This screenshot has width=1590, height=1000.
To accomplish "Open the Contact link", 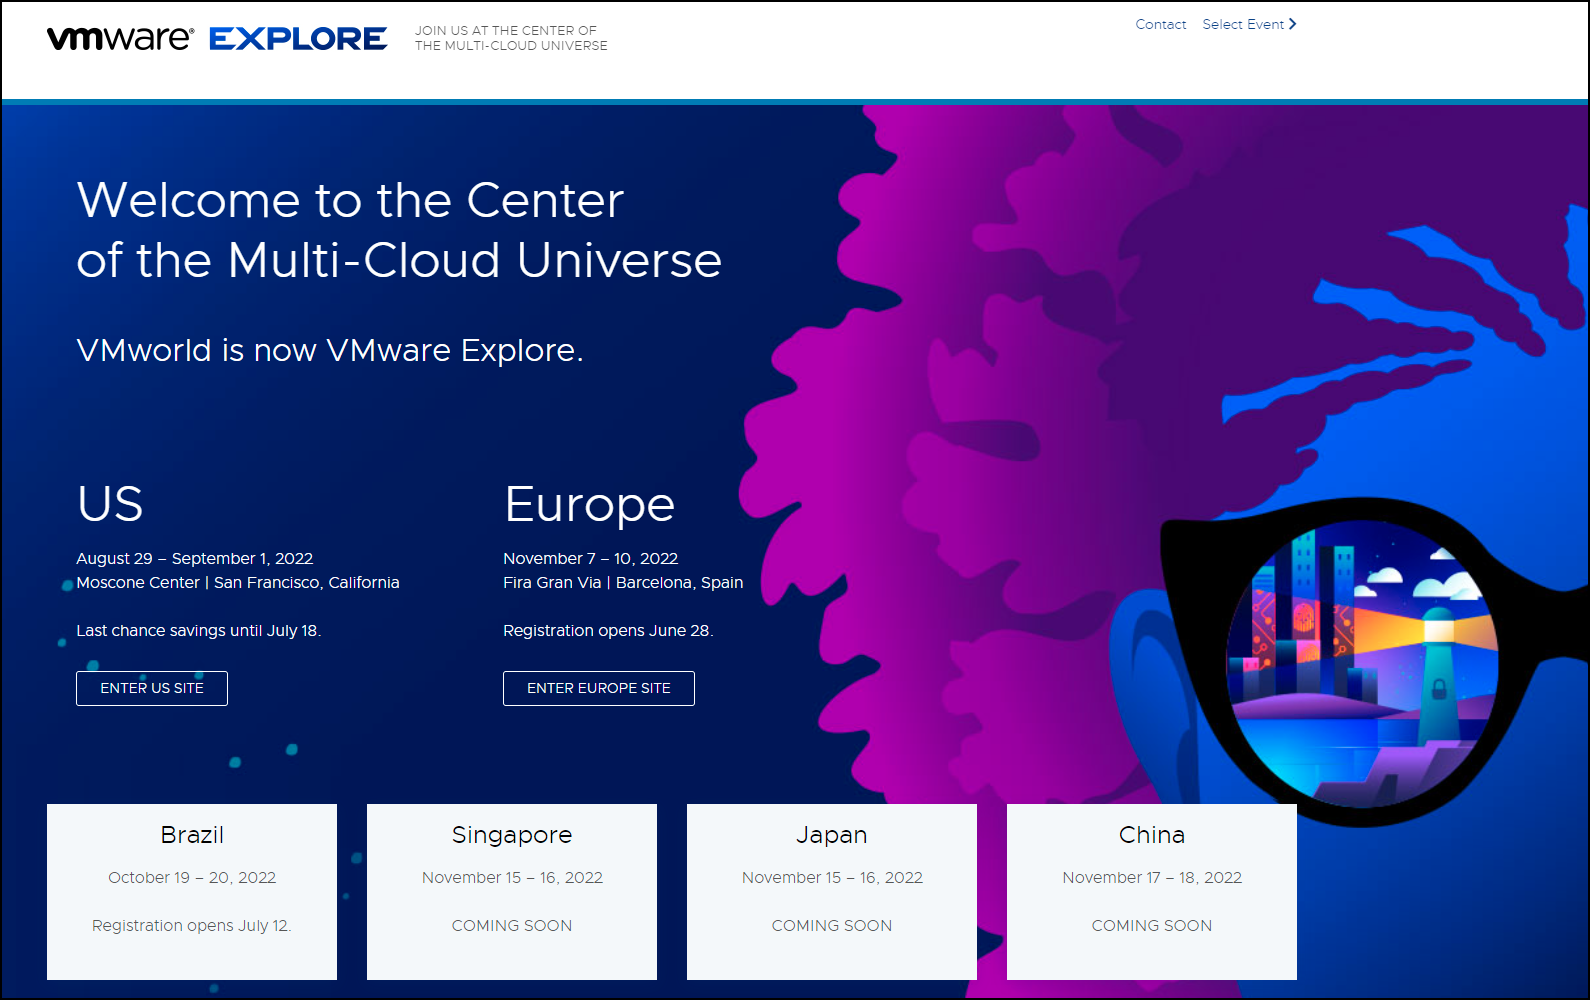I will [1160, 24].
